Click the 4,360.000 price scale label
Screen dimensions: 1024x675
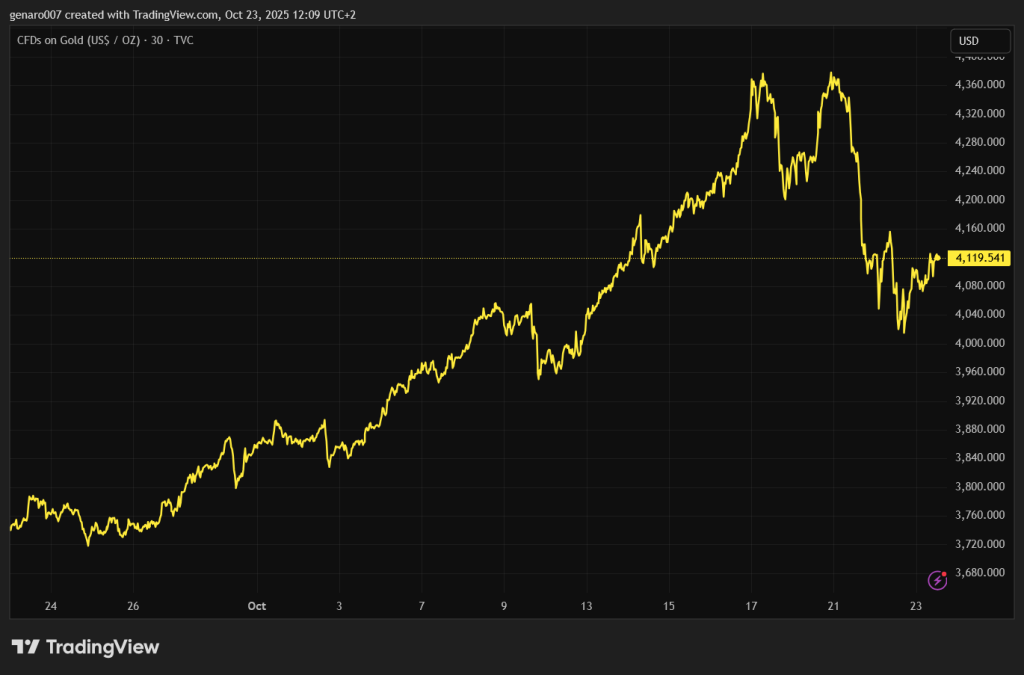click(x=980, y=84)
